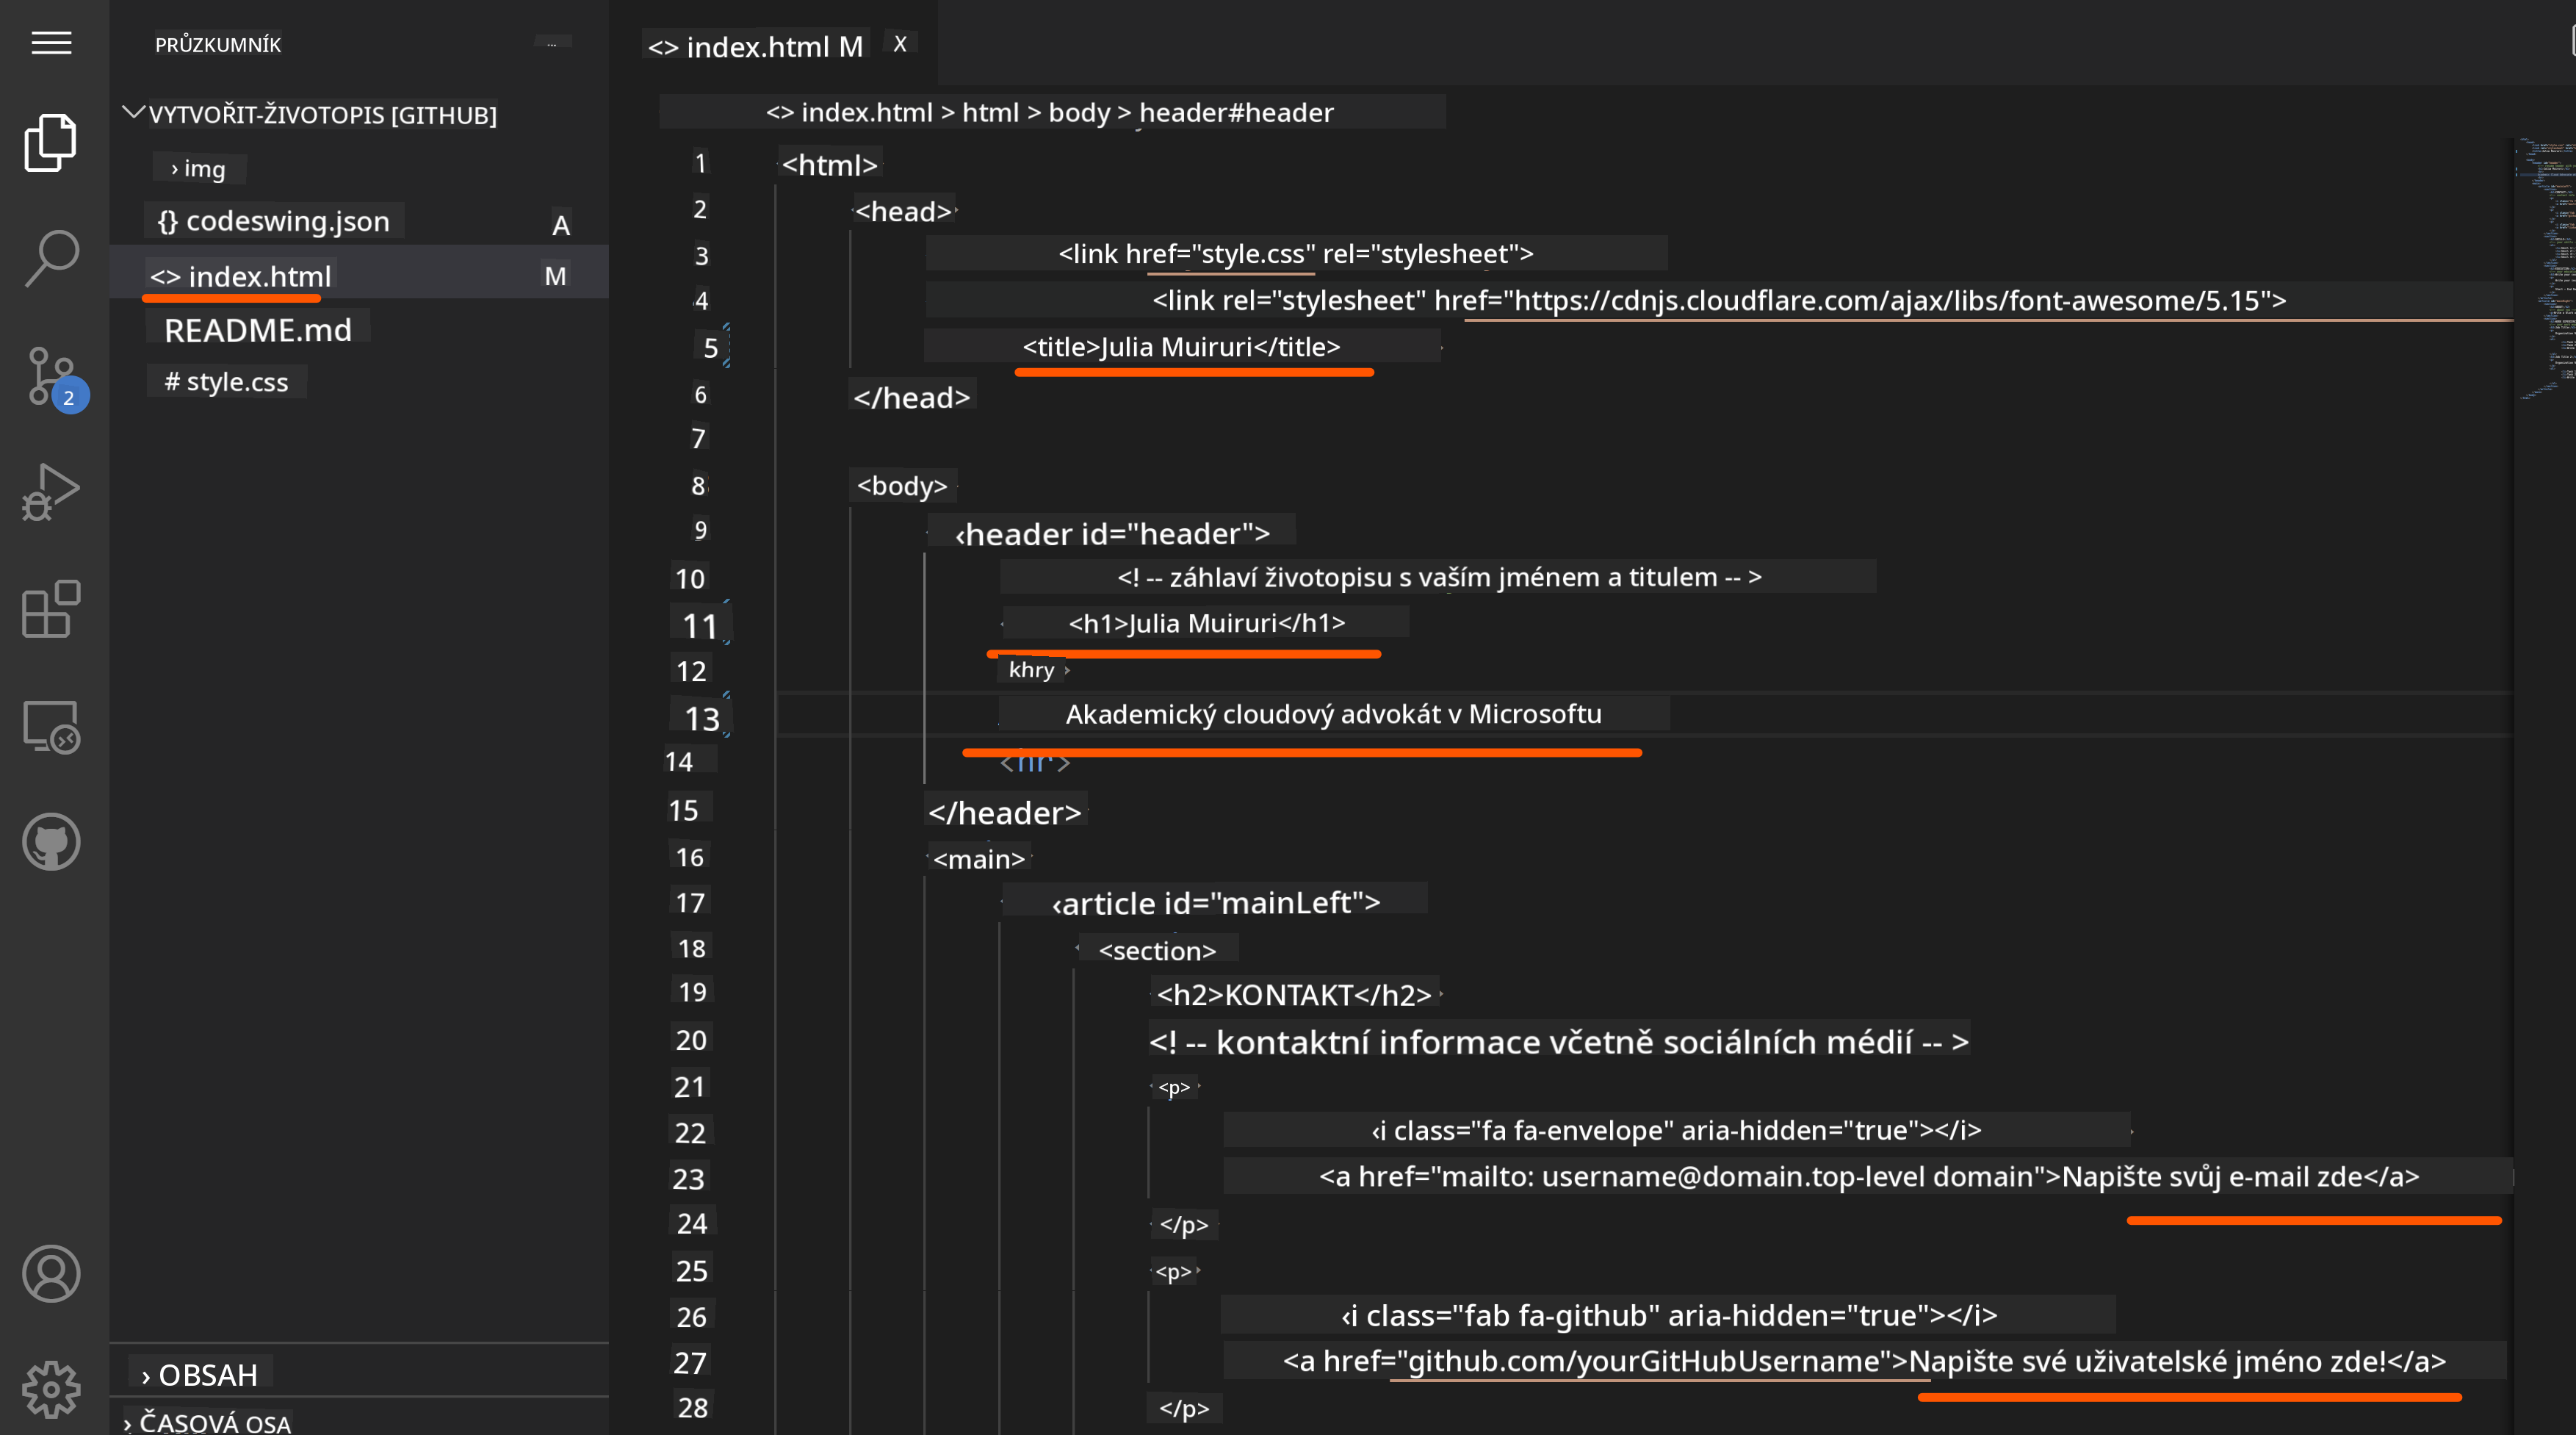The height and width of the screenshot is (1435, 2576).
Task: Open the GitHub panel icon
Action: click(50, 842)
